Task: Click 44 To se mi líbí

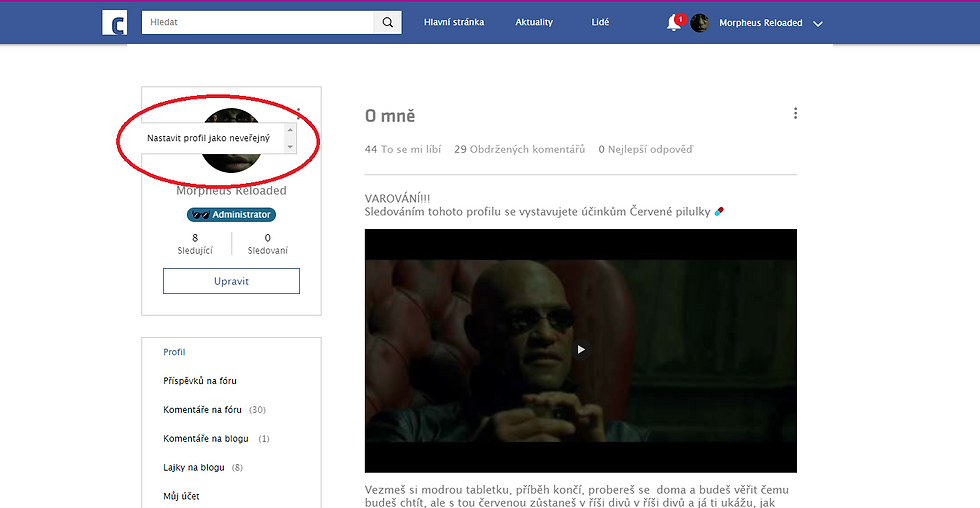Action: coord(403,149)
